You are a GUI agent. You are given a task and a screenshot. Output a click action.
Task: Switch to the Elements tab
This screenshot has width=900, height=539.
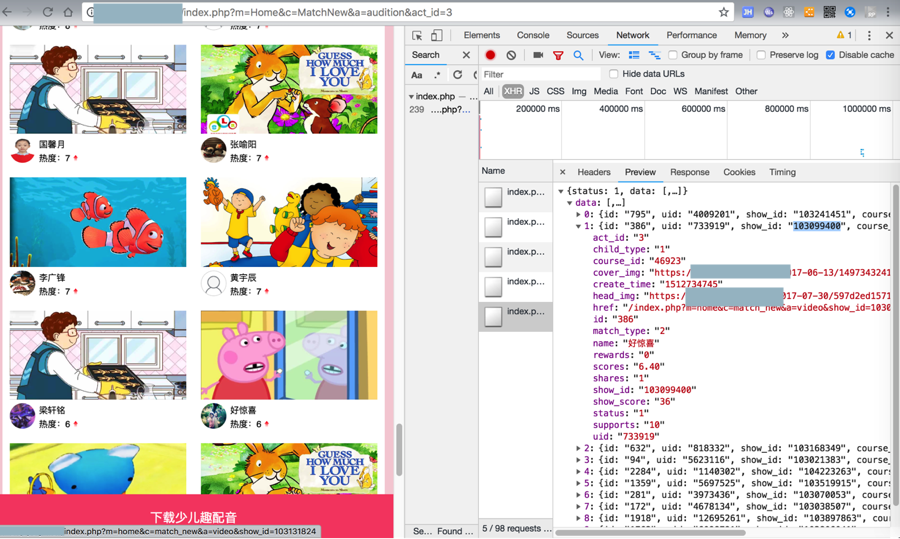[482, 36]
